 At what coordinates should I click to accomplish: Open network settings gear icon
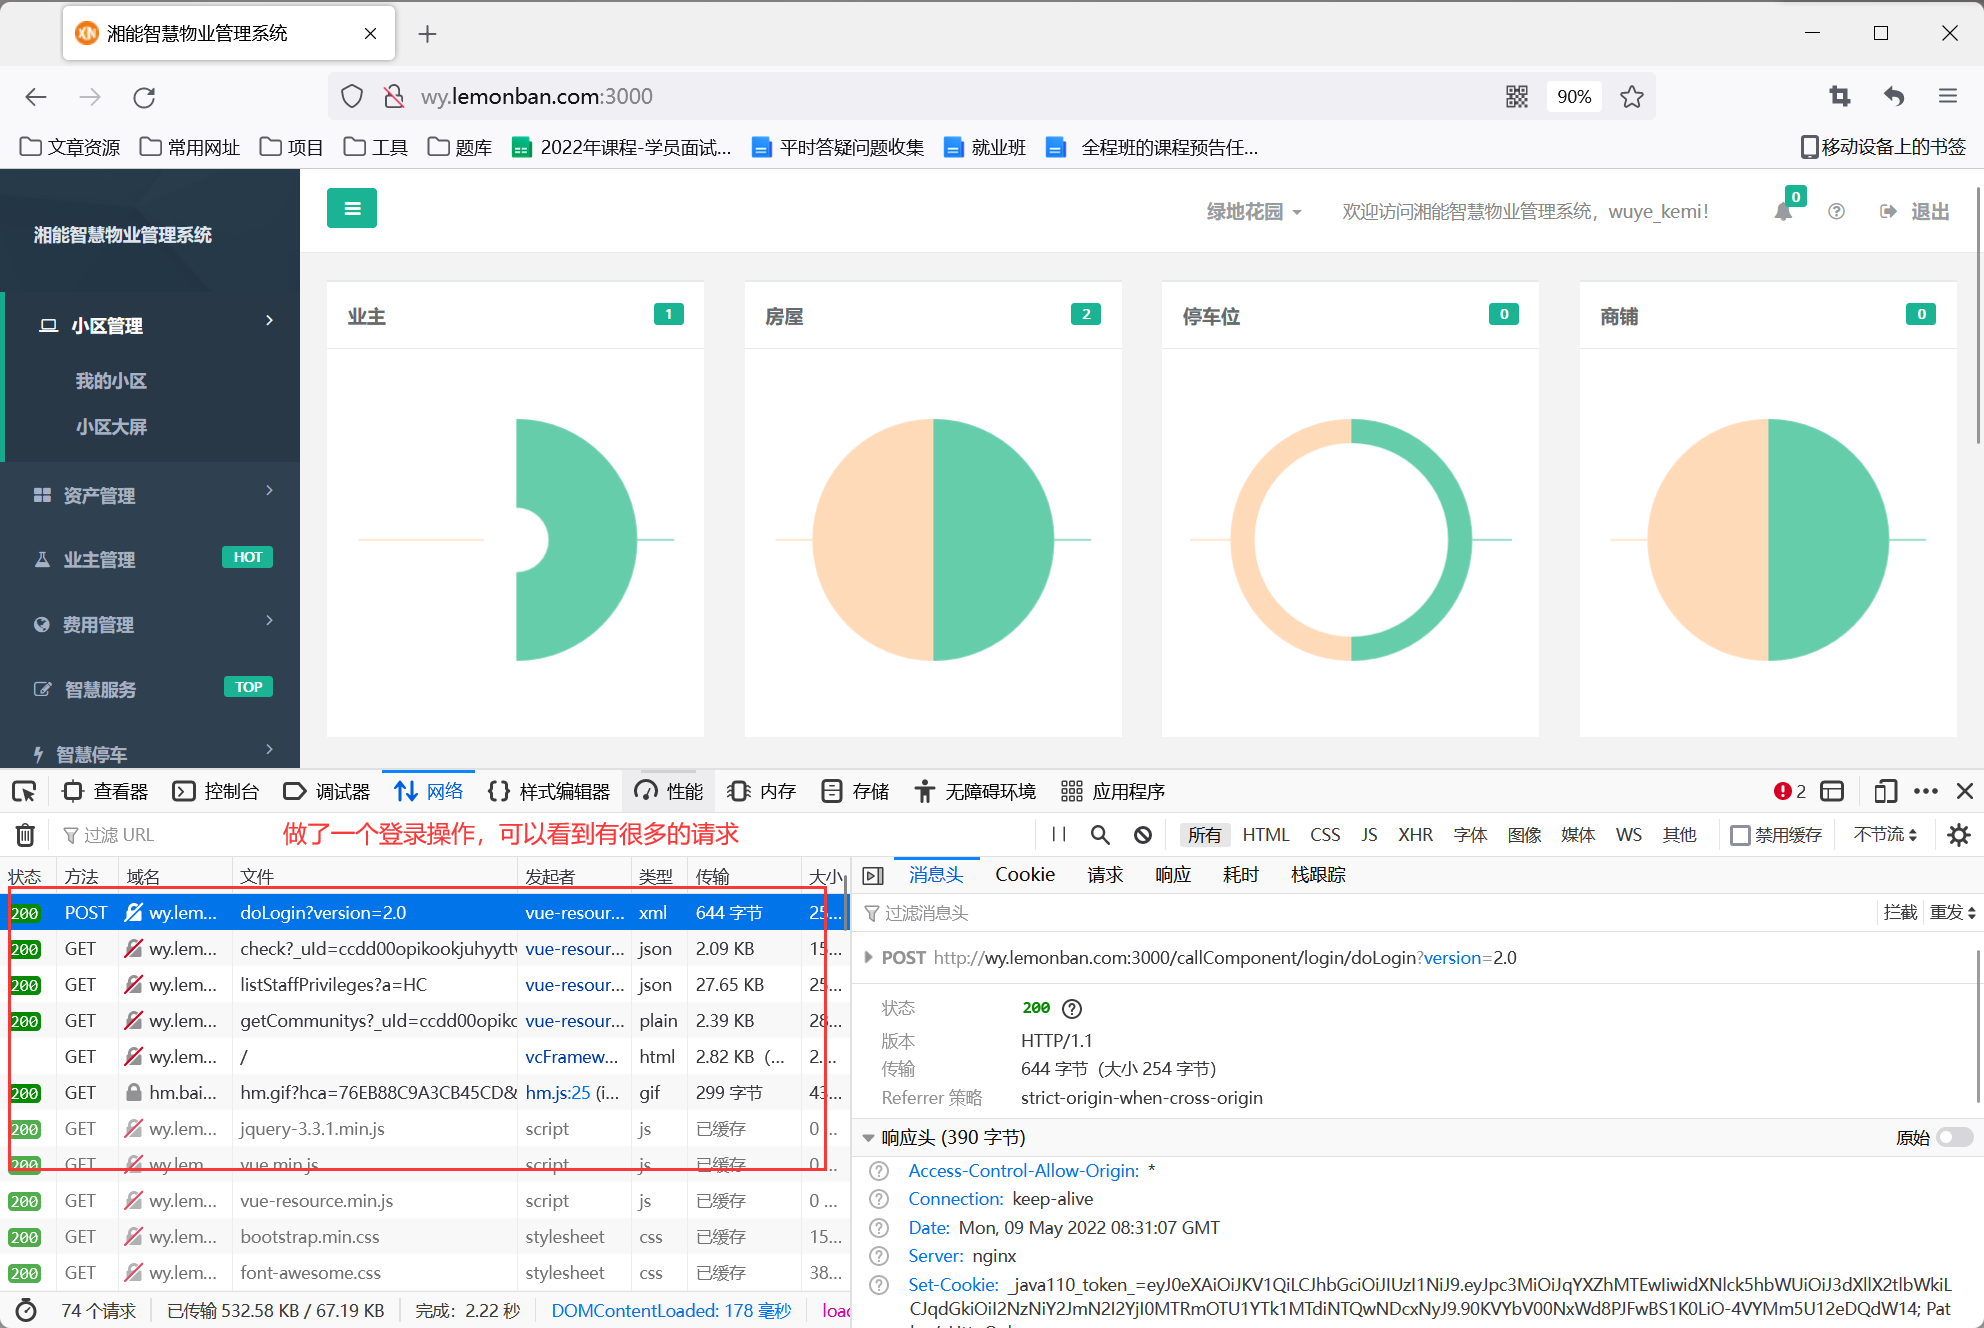tap(1958, 835)
